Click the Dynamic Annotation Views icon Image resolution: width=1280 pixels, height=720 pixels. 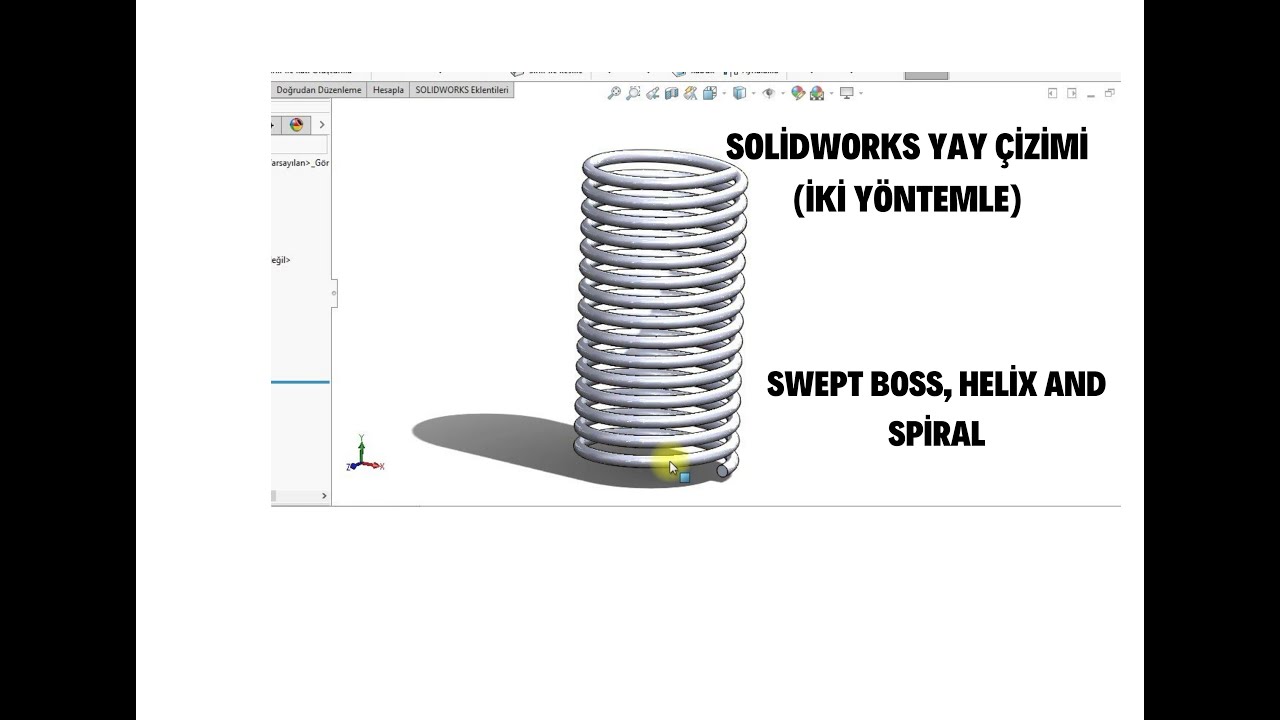coord(690,93)
